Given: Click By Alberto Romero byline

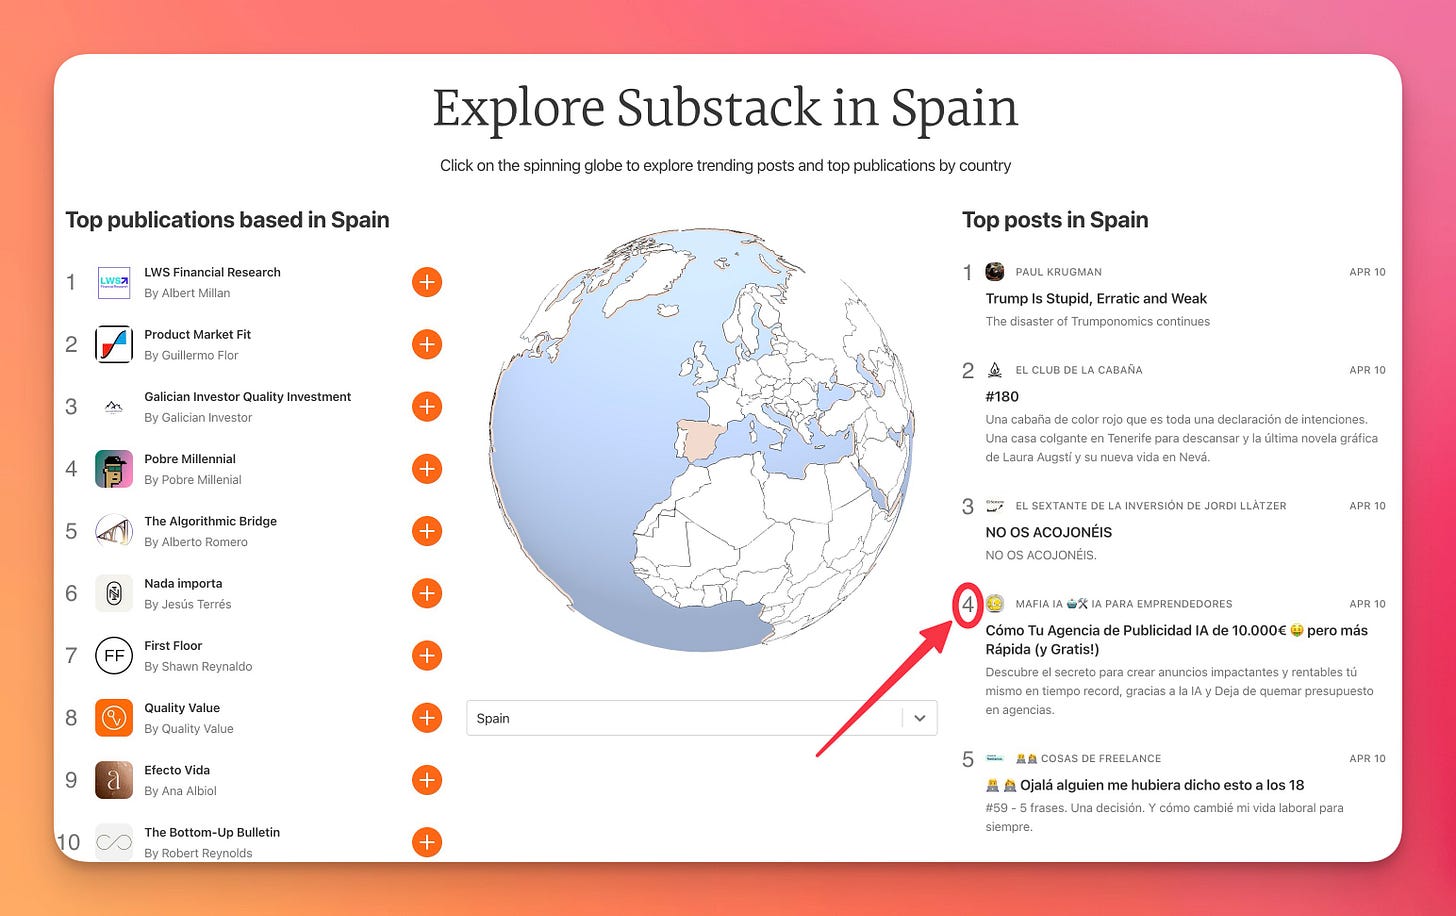Looking at the screenshot, I should pyautogui.click(x=196, y=542).
